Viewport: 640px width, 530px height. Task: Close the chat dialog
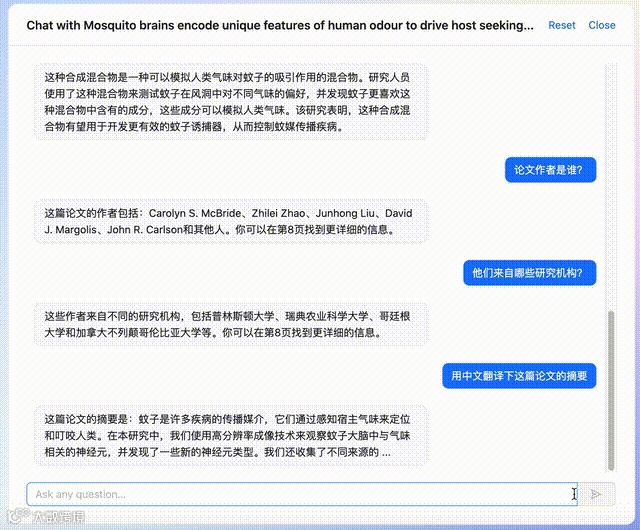602,25
